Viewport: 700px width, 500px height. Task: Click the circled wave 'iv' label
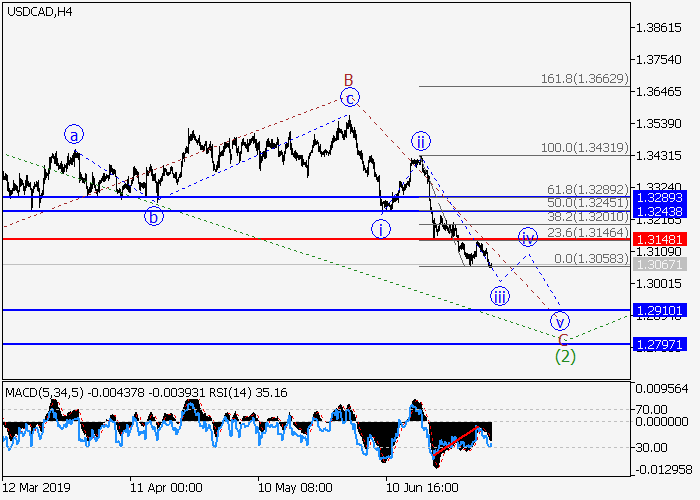[528, 237]
